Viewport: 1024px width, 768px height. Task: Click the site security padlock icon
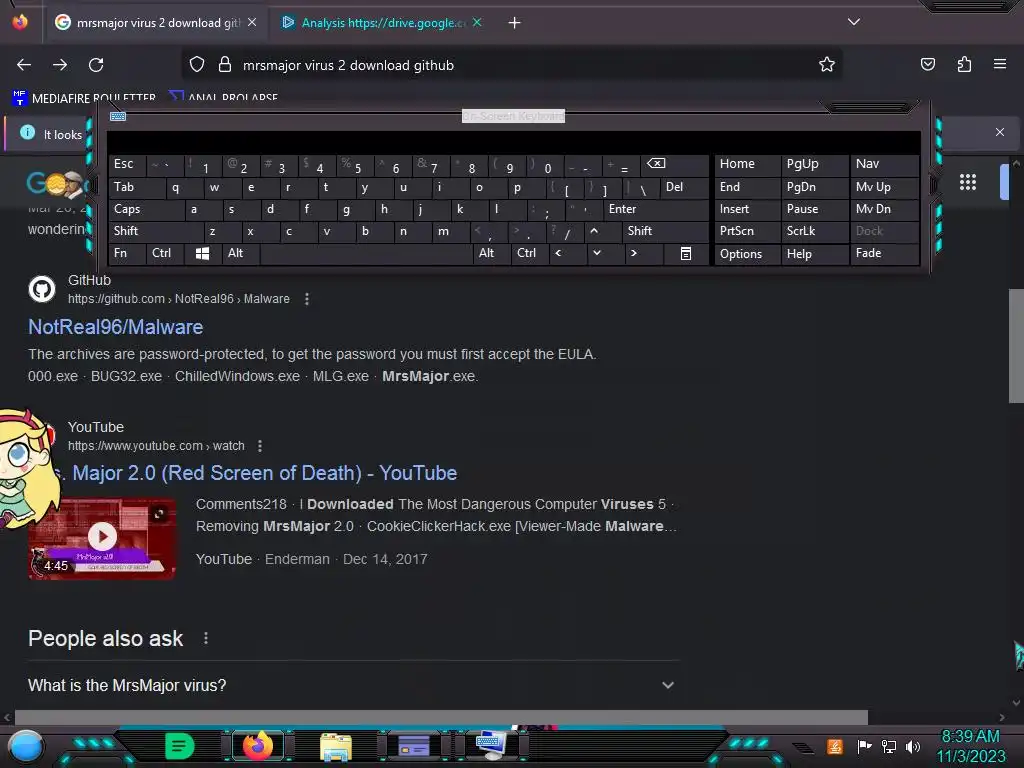coord(225,65)
